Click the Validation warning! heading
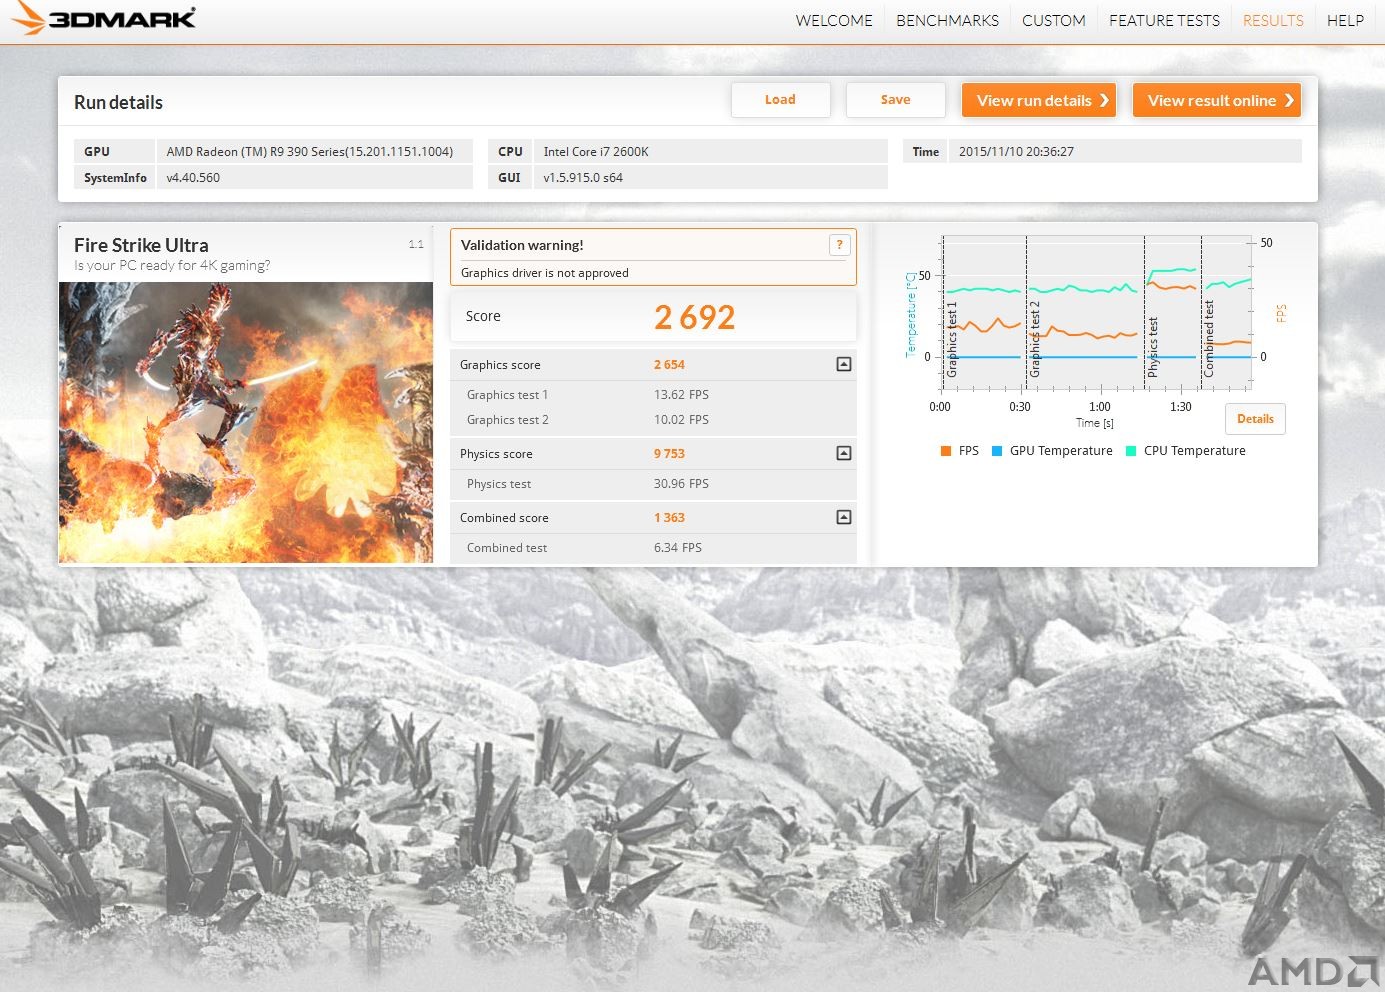The height and width of the screenshot is (992, 1385). (x=522, y=245)
